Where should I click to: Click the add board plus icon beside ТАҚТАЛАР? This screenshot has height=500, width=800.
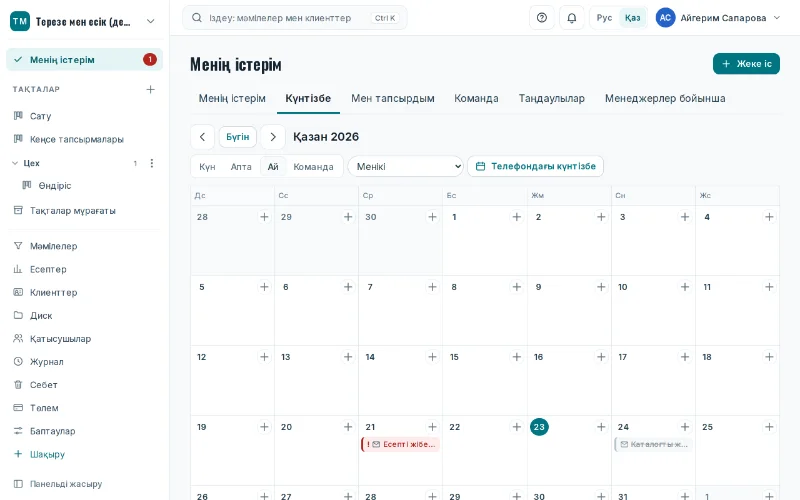coord(151,89)
